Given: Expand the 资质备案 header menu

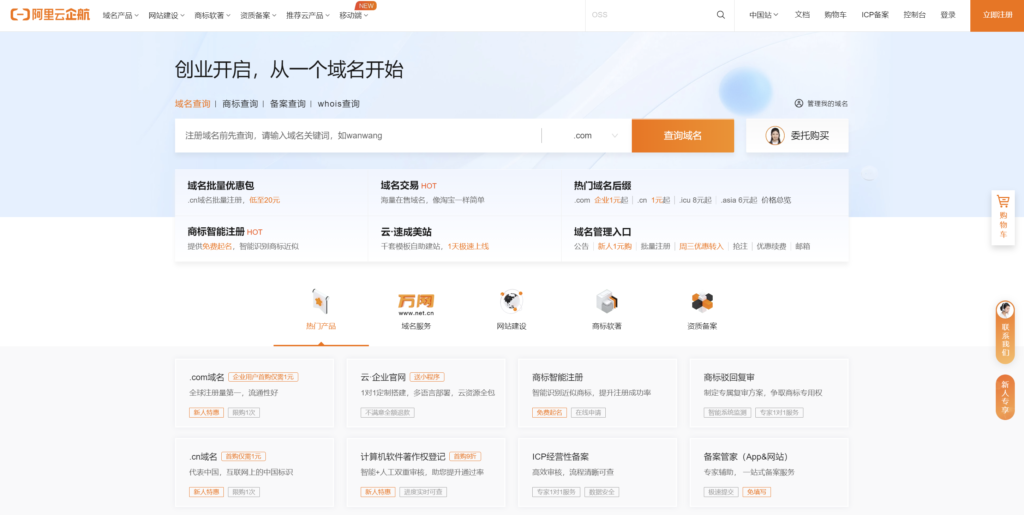Looking at the screenshot, I should (258, 15).
